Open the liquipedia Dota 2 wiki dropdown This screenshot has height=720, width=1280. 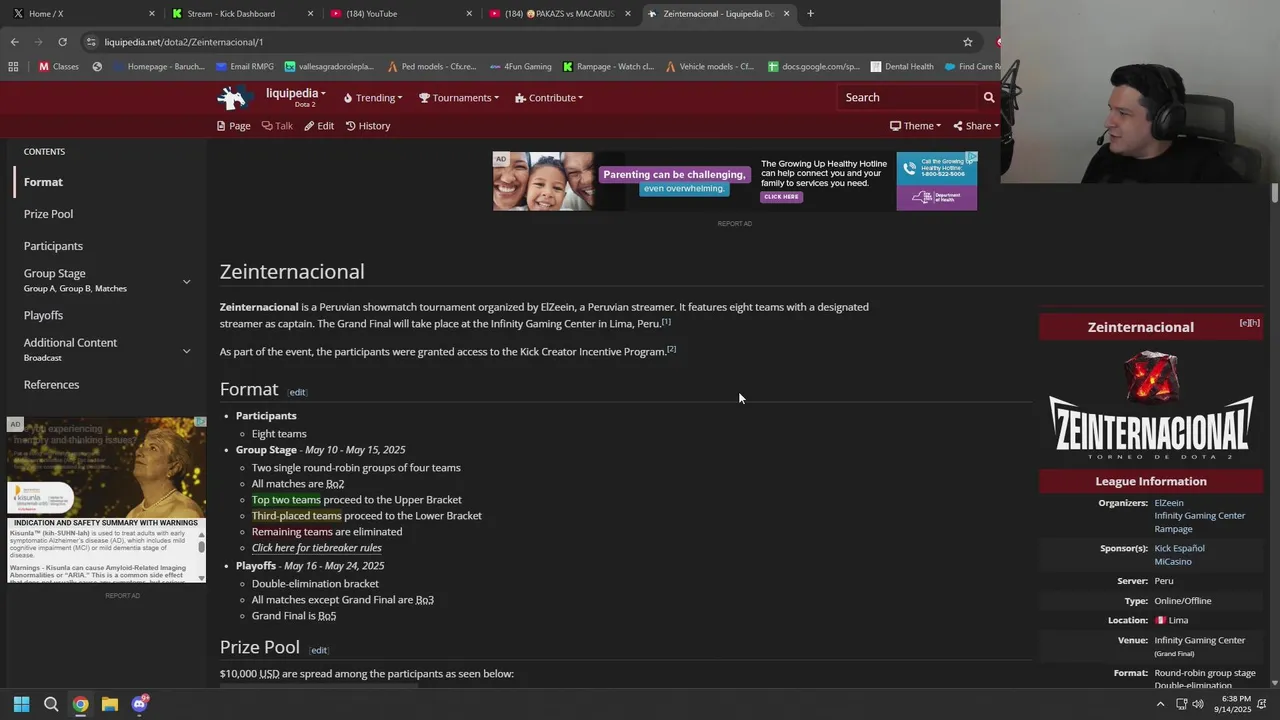[295, 96]
